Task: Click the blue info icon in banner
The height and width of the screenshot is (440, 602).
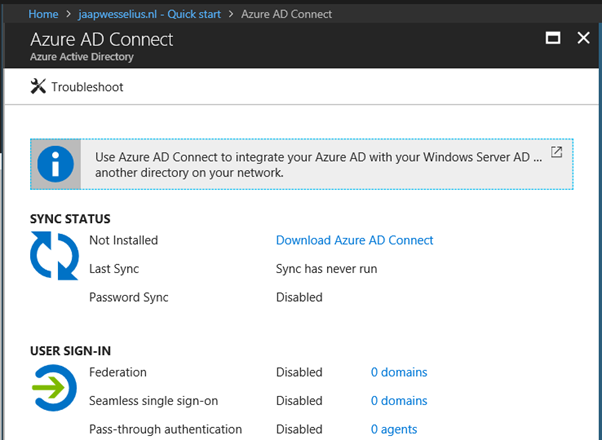Action: [x=58, y=164]
